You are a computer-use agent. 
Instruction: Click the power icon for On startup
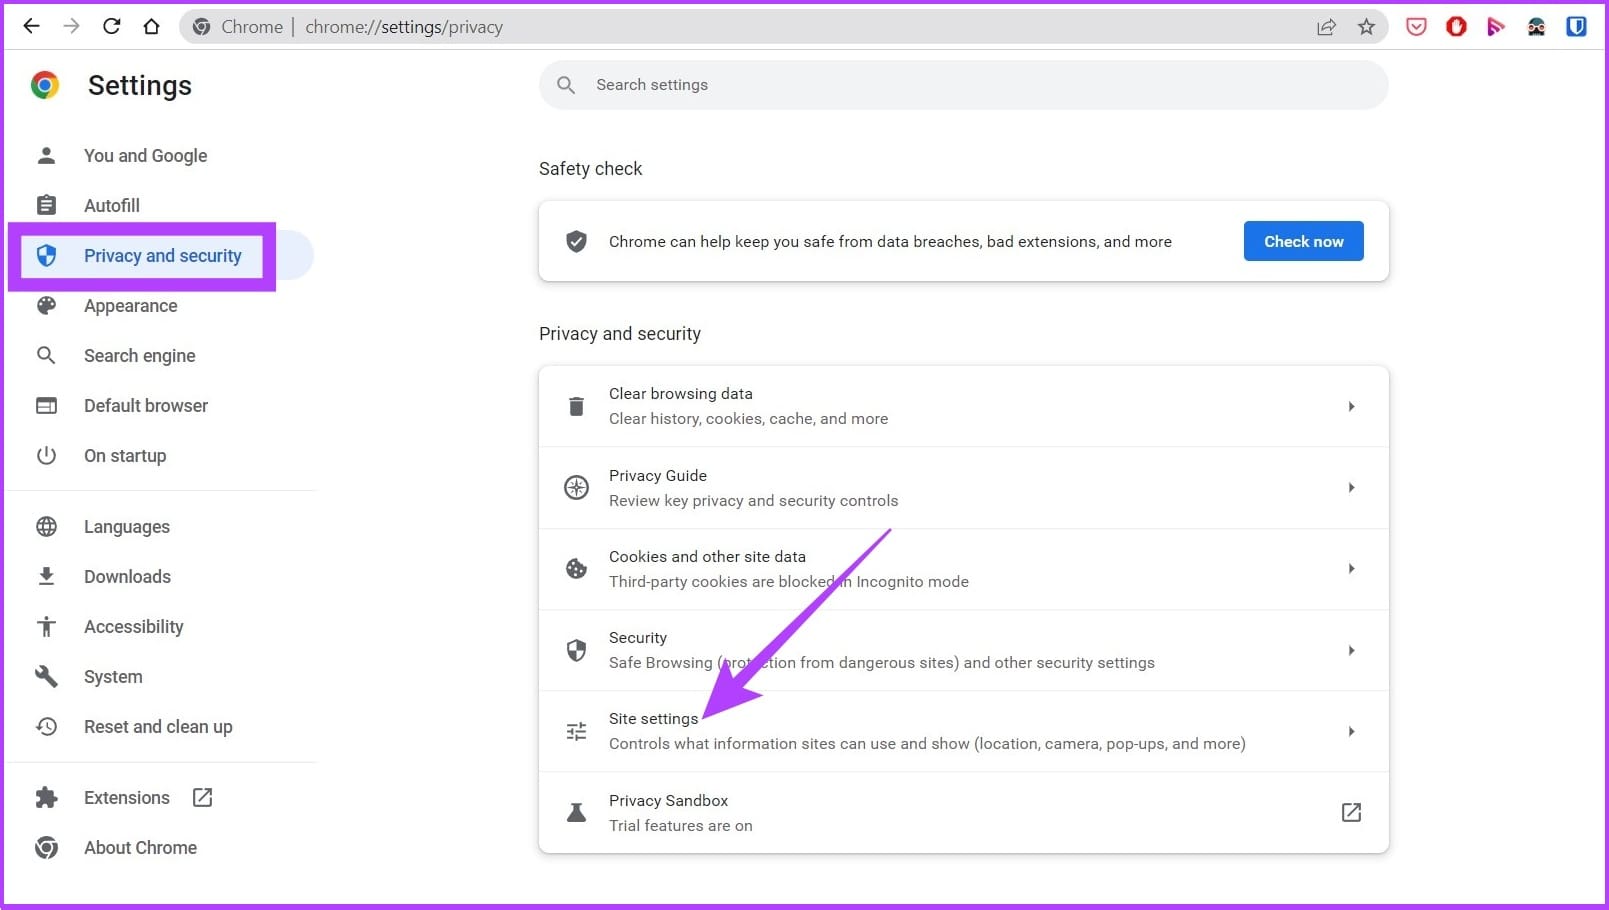[46, 455]
